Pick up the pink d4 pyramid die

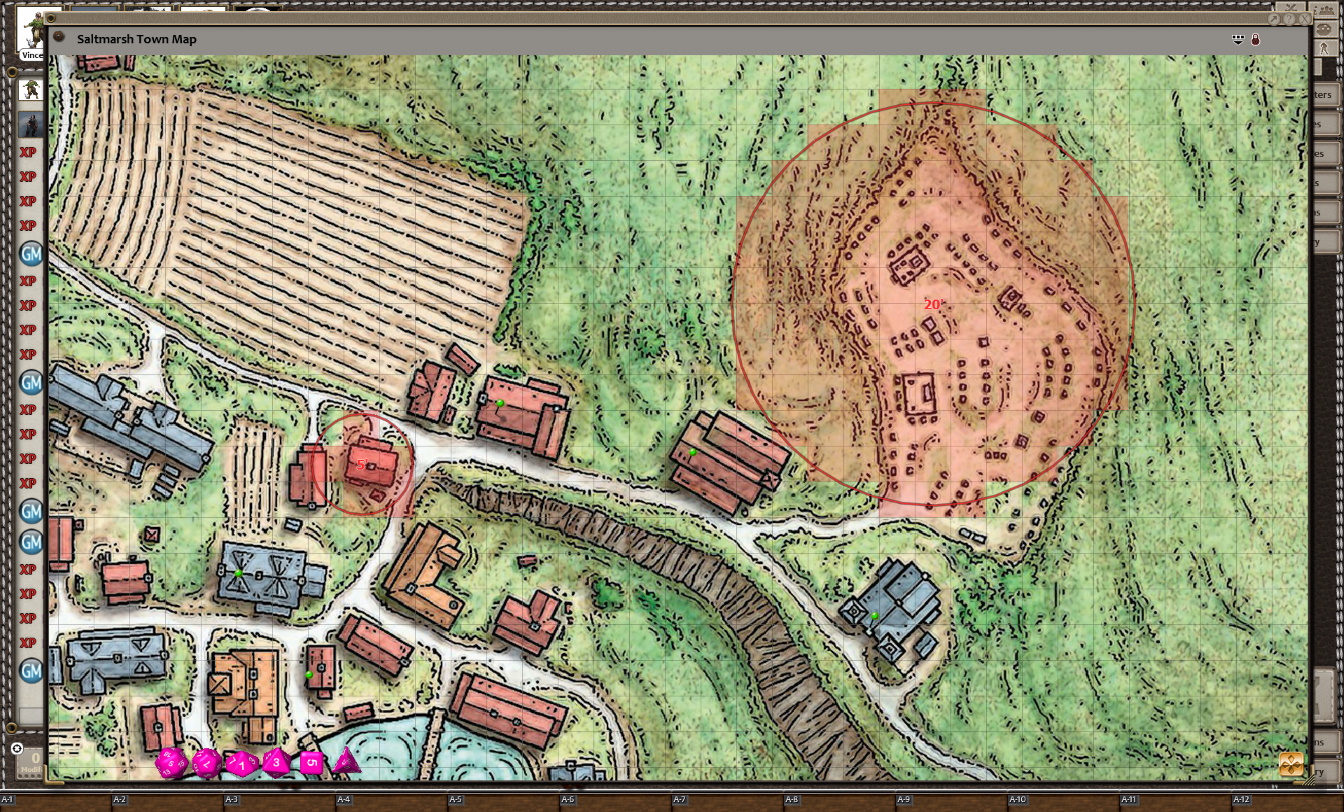pos(346,761)
